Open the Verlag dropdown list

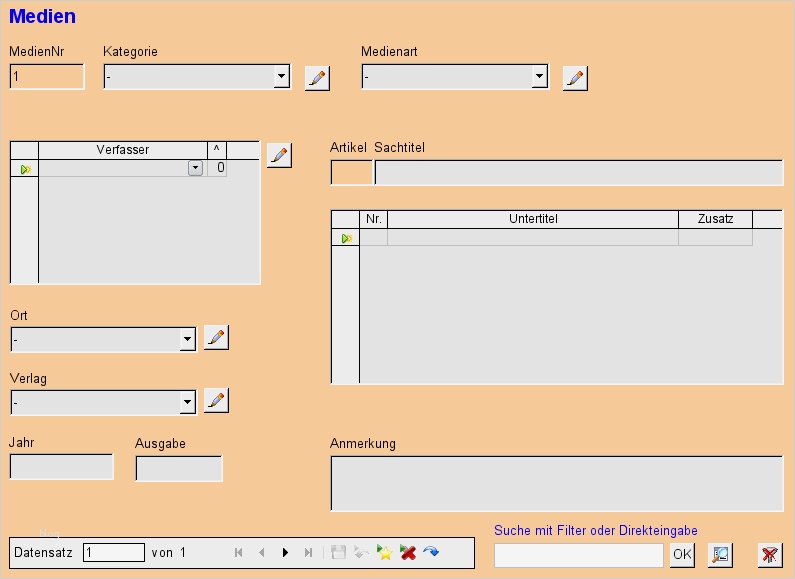(188, 403)
